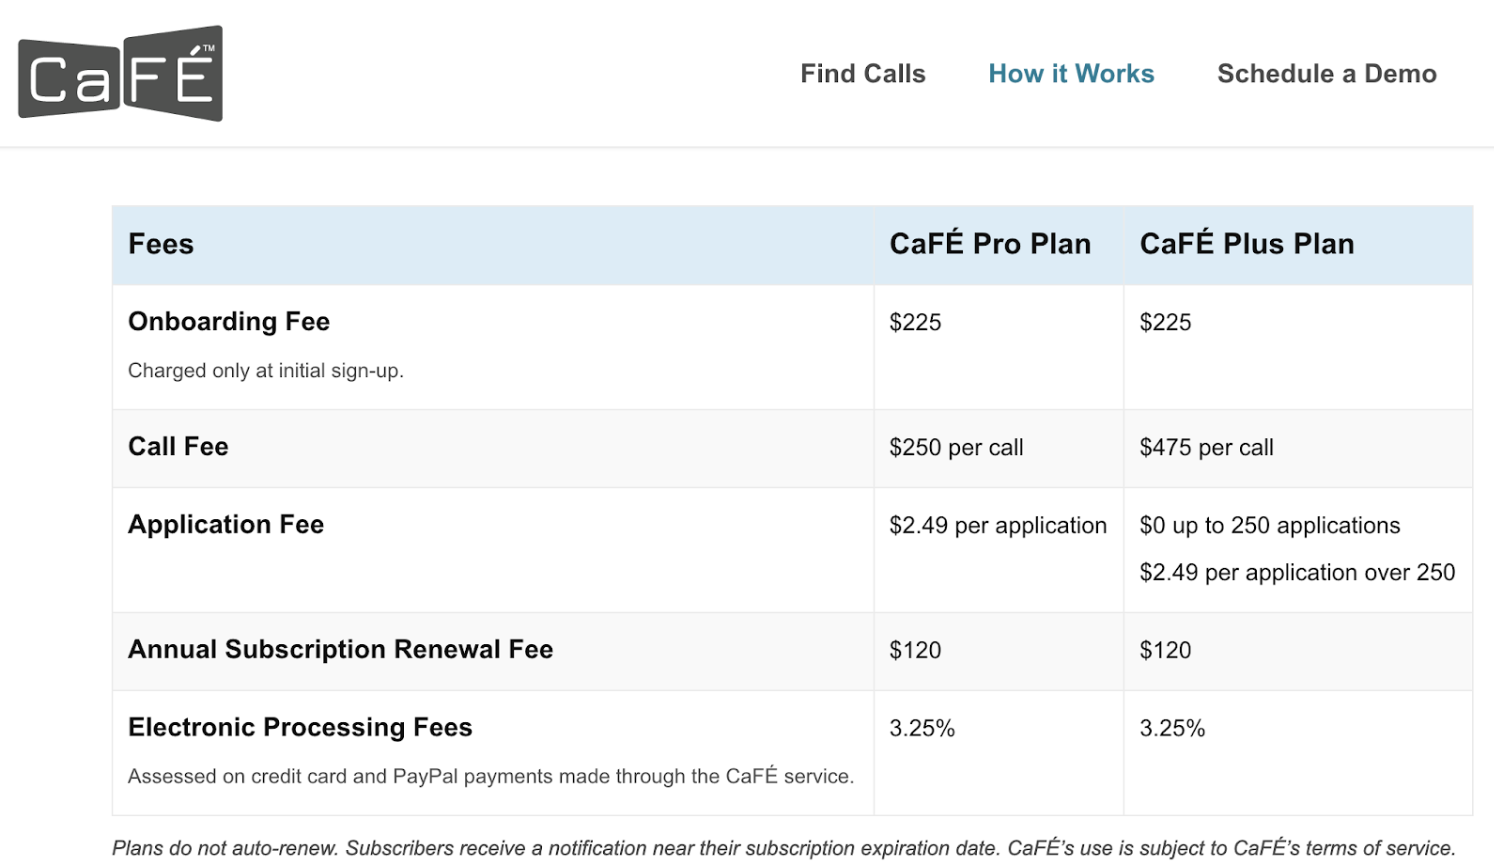This screenshot has width=1494, height=864.
Task: Open Schedule a Demo
Action: pos(1325,73)
